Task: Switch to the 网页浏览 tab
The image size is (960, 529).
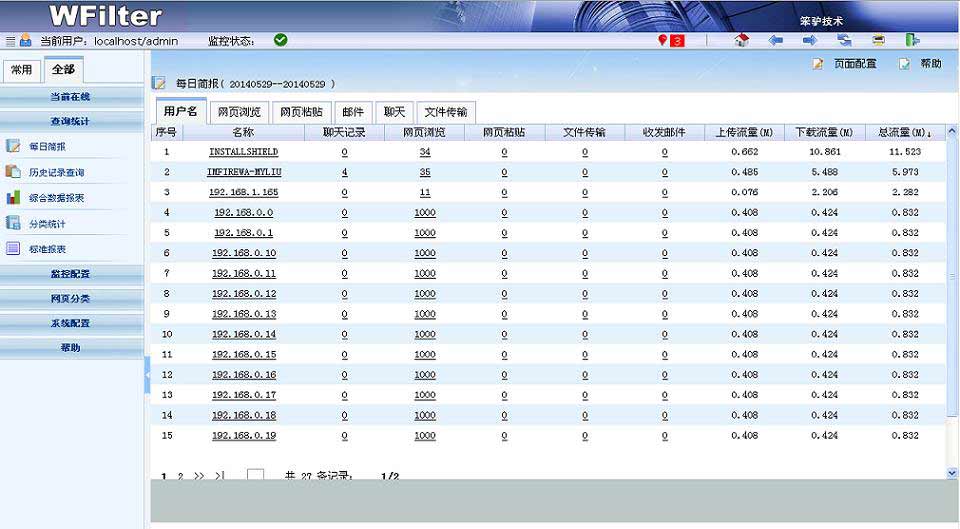Action: pyautogui.click(x=239, y=112)
